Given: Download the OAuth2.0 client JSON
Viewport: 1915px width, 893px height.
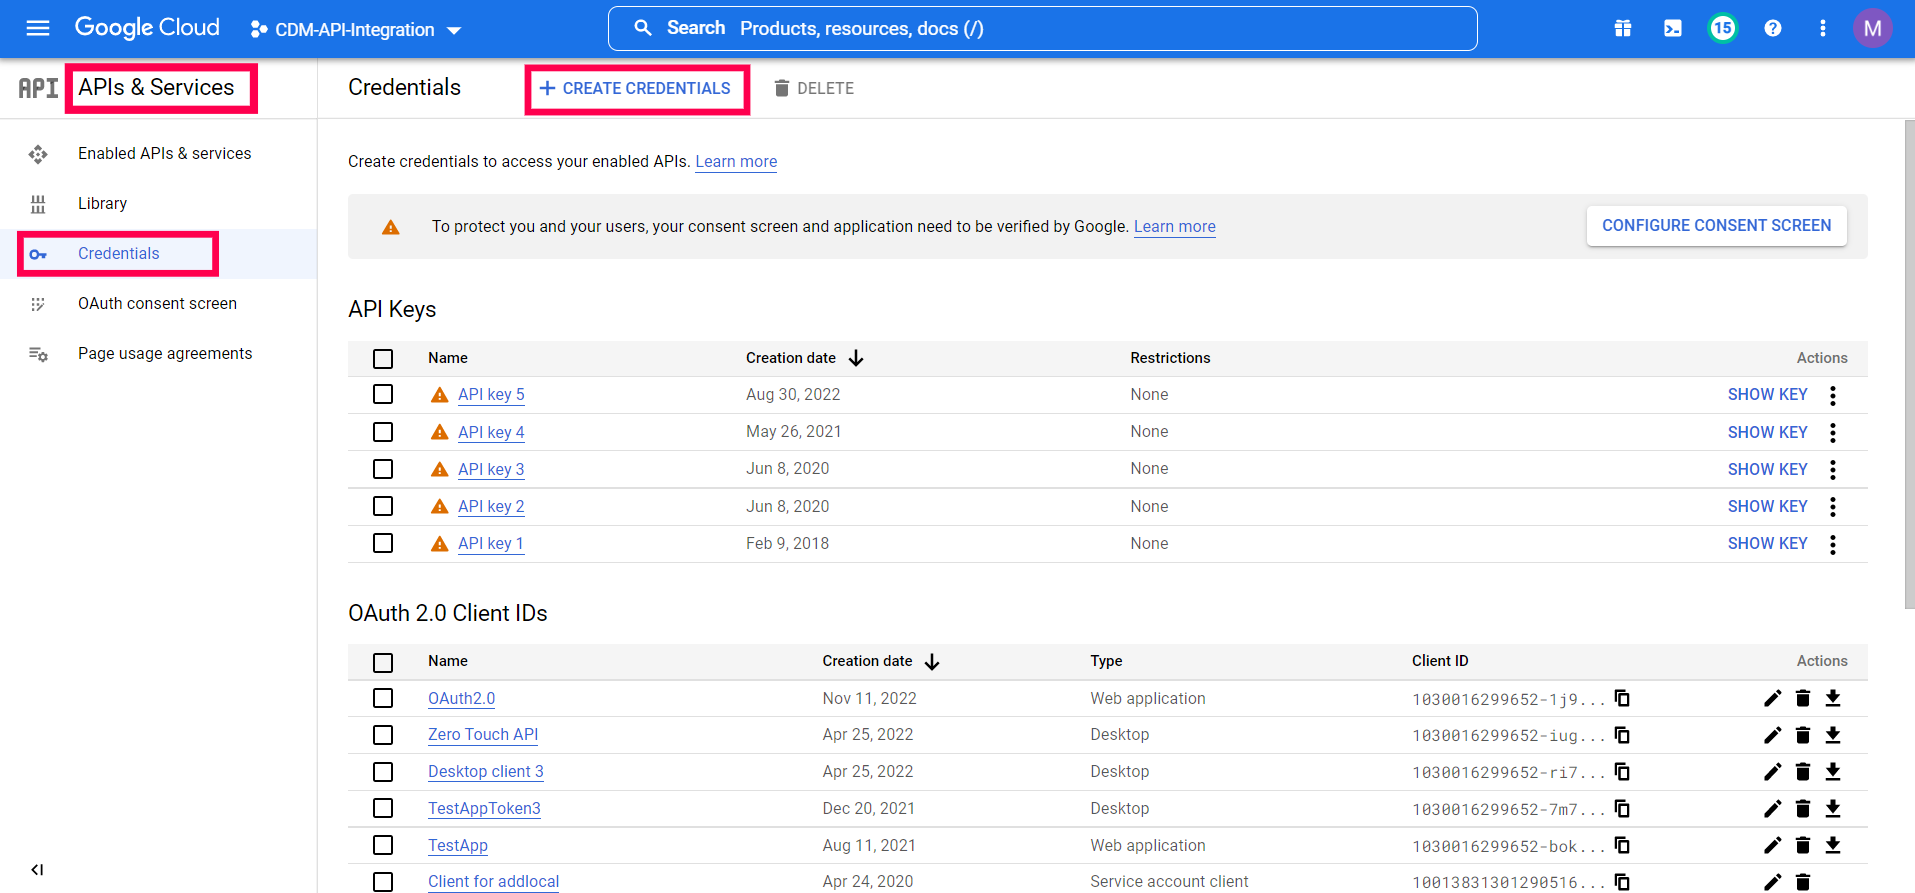Looking at the screenshot, I should (x=1833, y=698).
